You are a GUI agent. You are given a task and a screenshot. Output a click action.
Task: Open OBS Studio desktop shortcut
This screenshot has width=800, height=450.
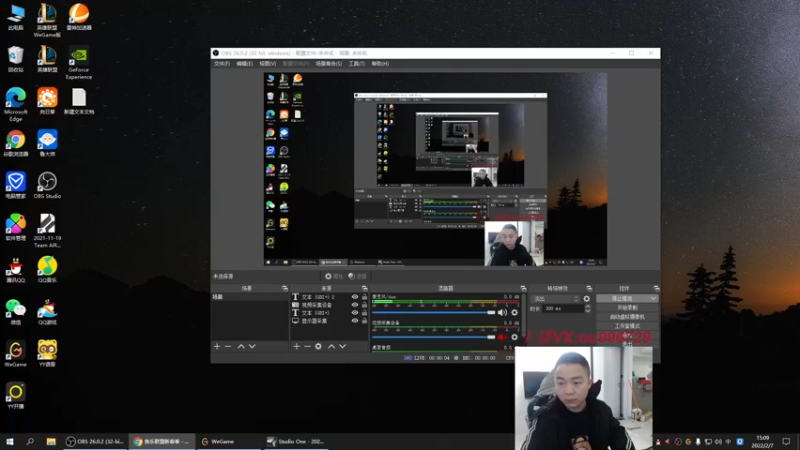click(47, 185)
